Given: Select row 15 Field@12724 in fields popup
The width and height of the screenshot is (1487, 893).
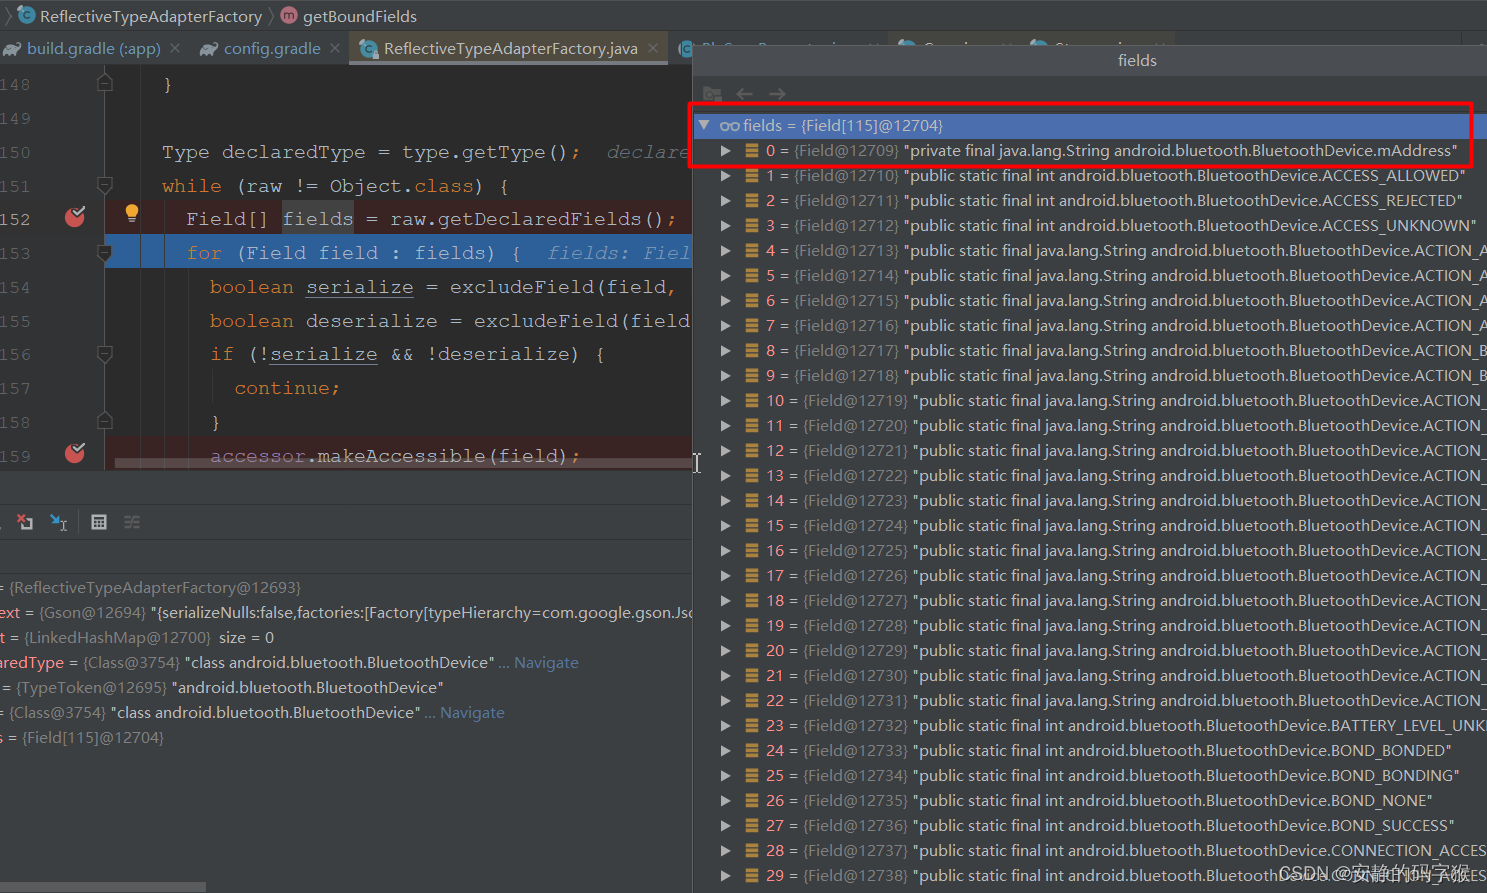Looking at the screenshot, I should (1090, 525).
